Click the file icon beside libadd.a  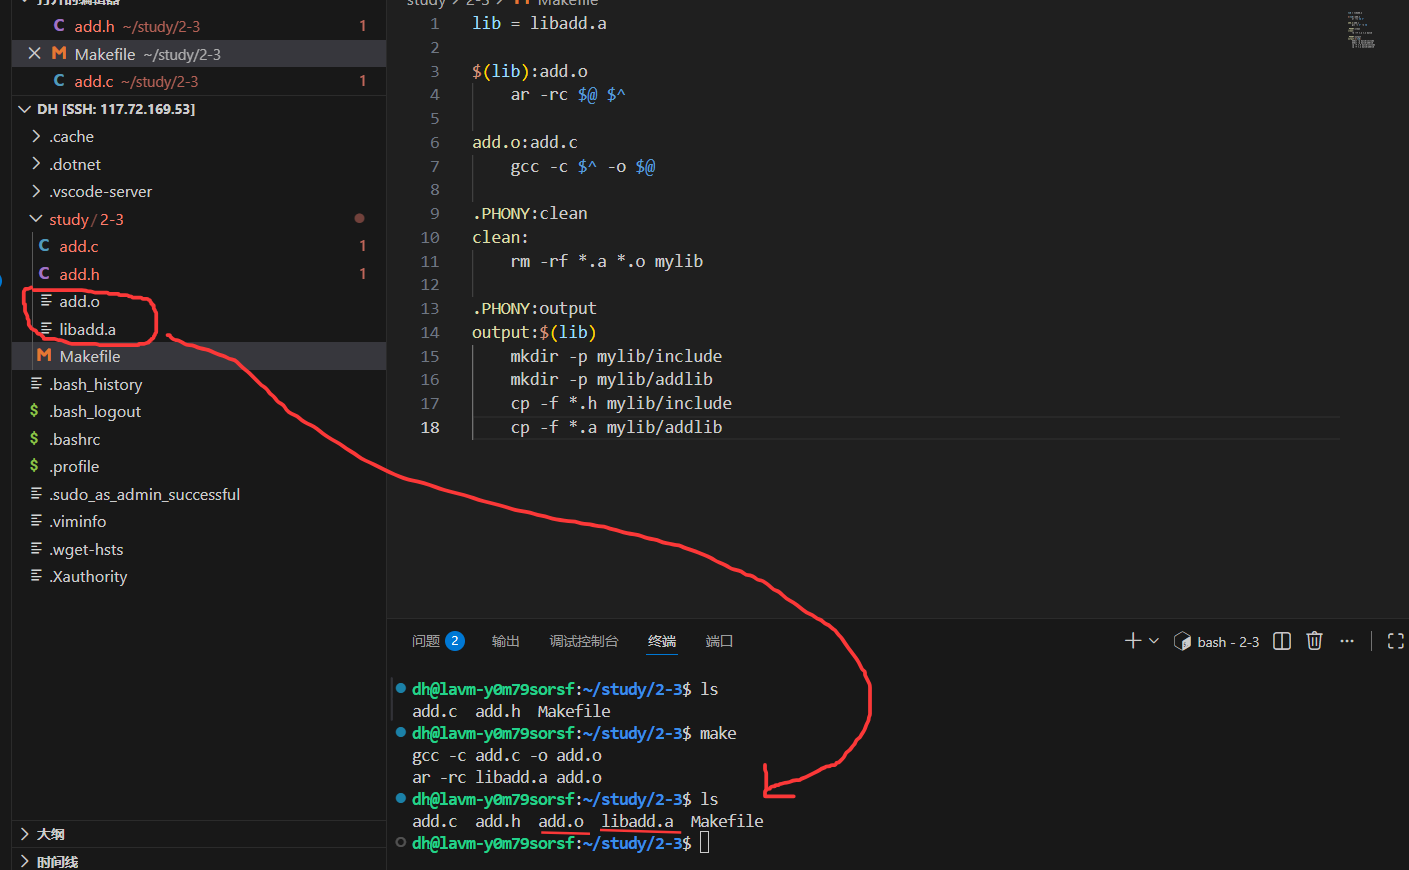46,328
